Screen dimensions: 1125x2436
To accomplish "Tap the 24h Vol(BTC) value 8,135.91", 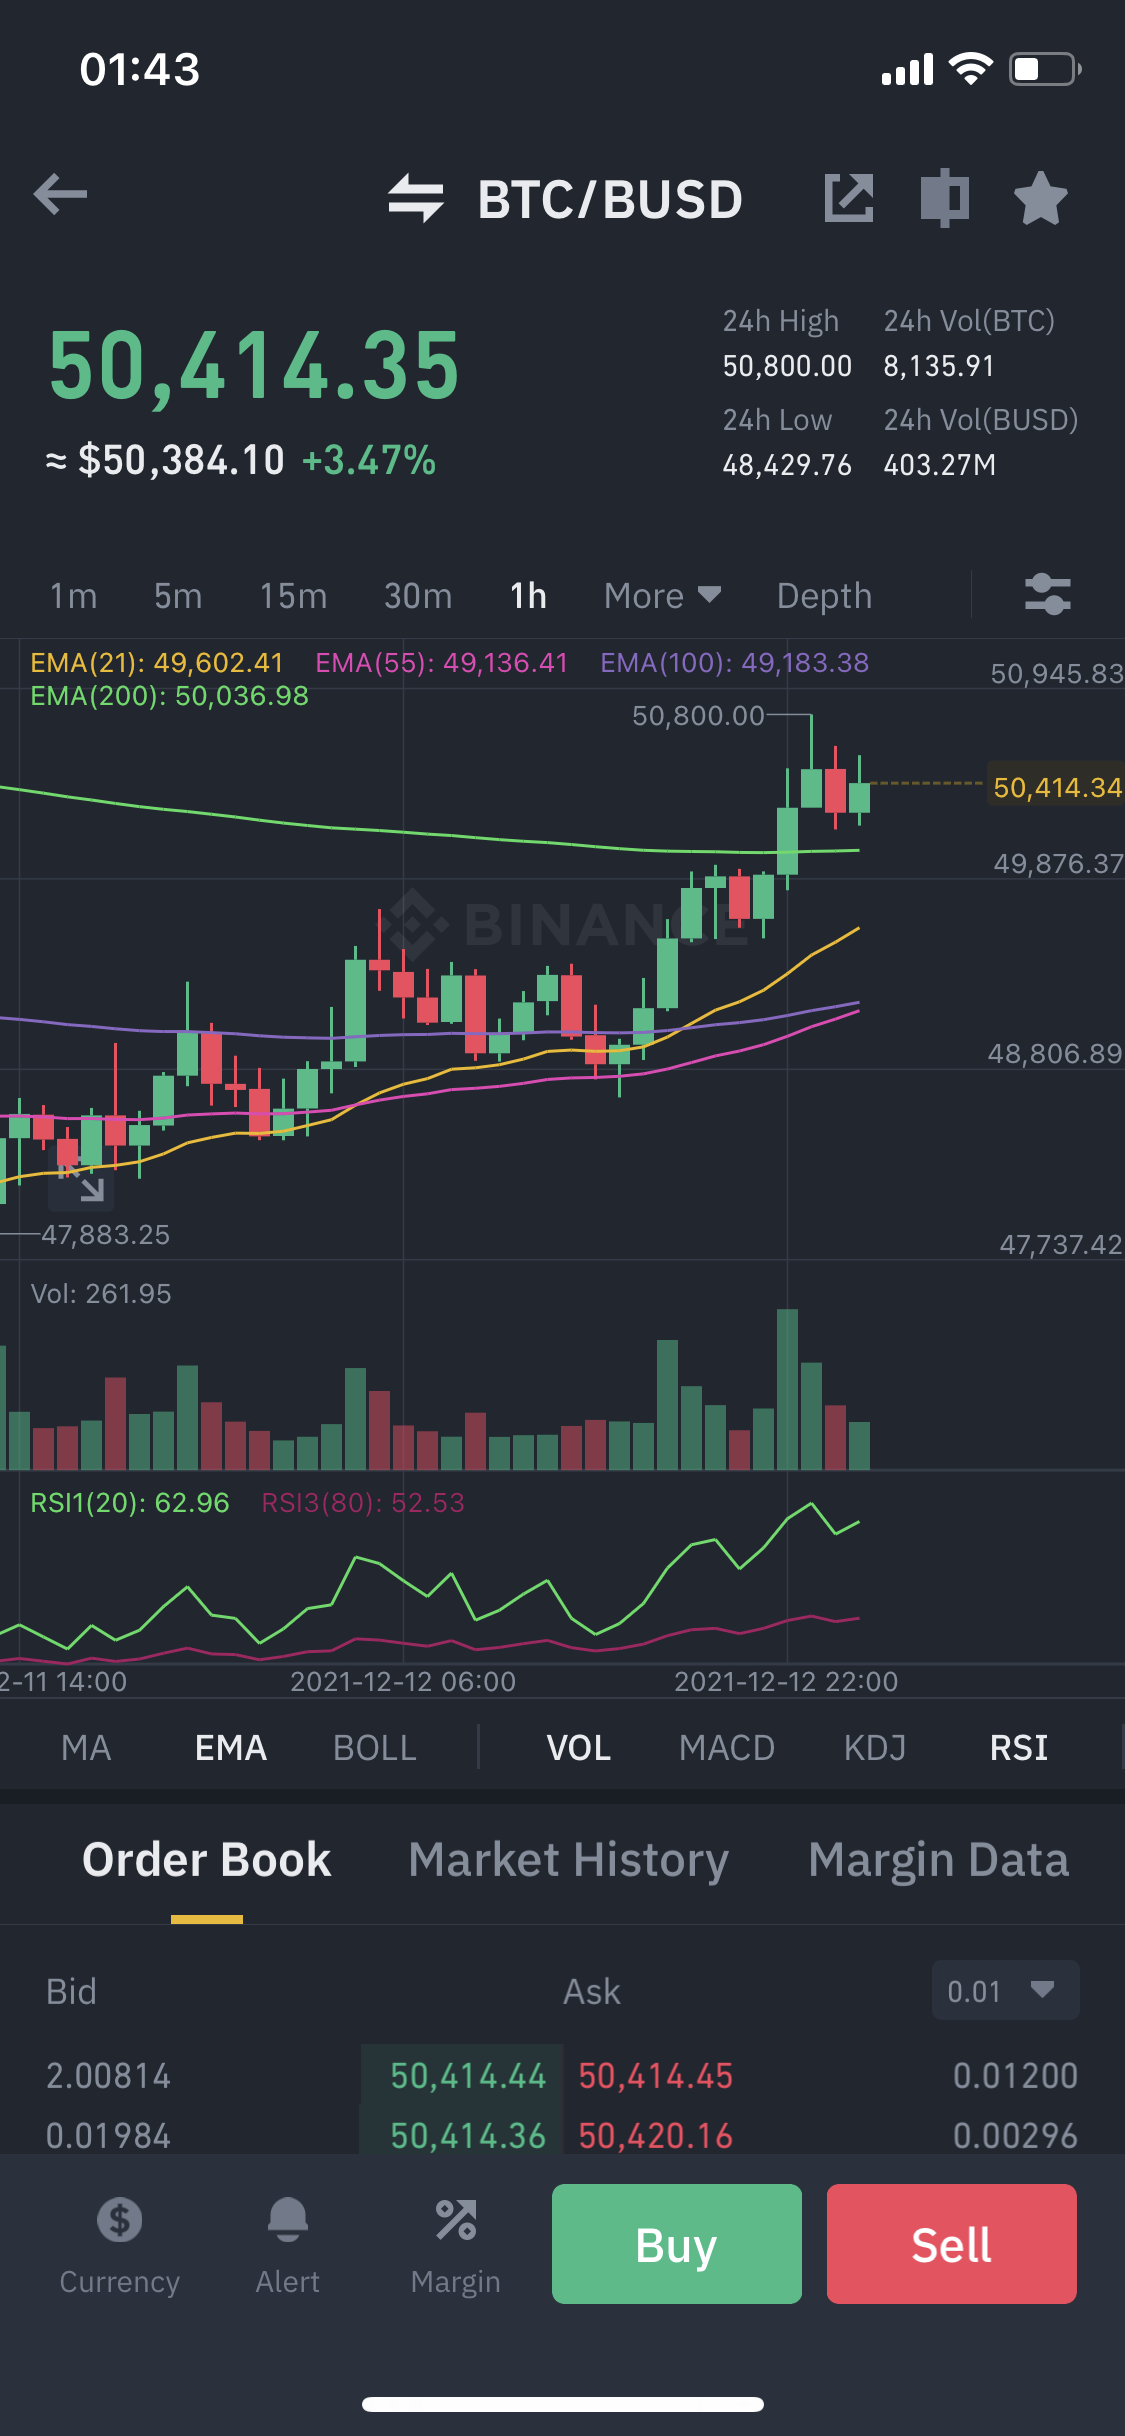I will [x=939, y=366].
